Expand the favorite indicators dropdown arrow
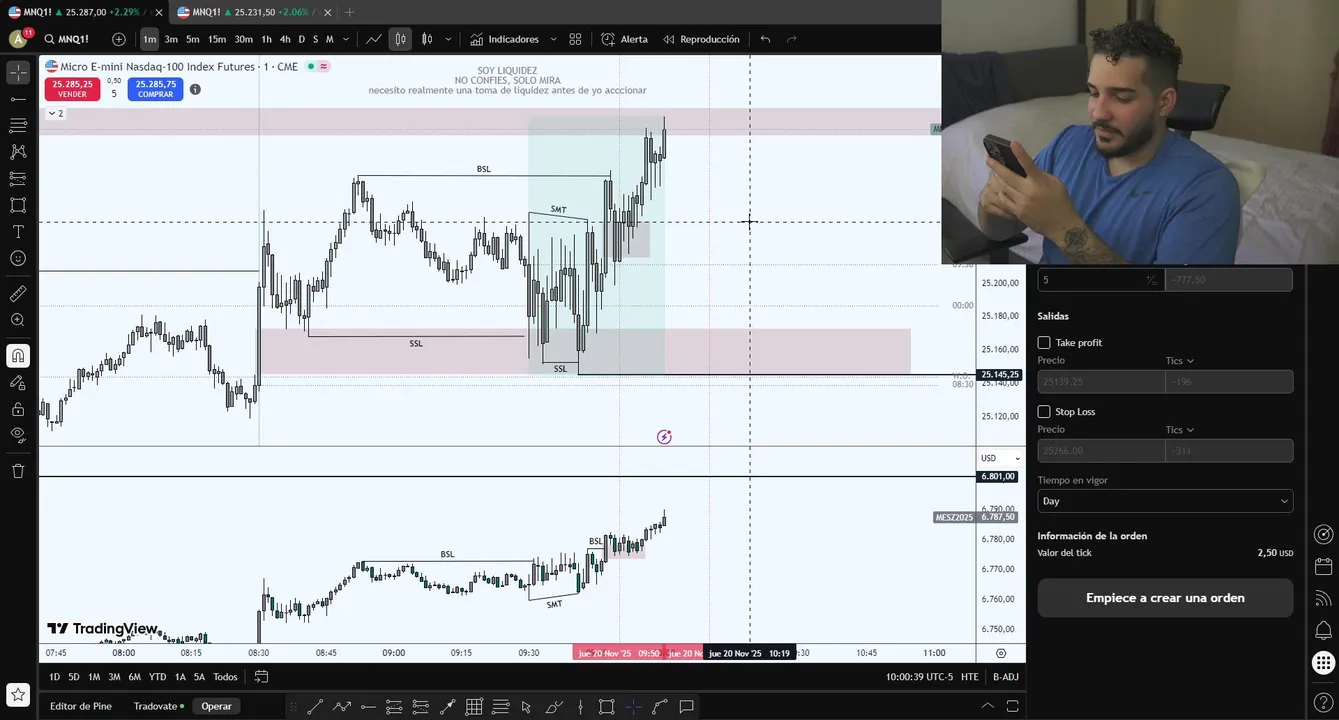Viewport: 1339px width, 720px height. 552,39
